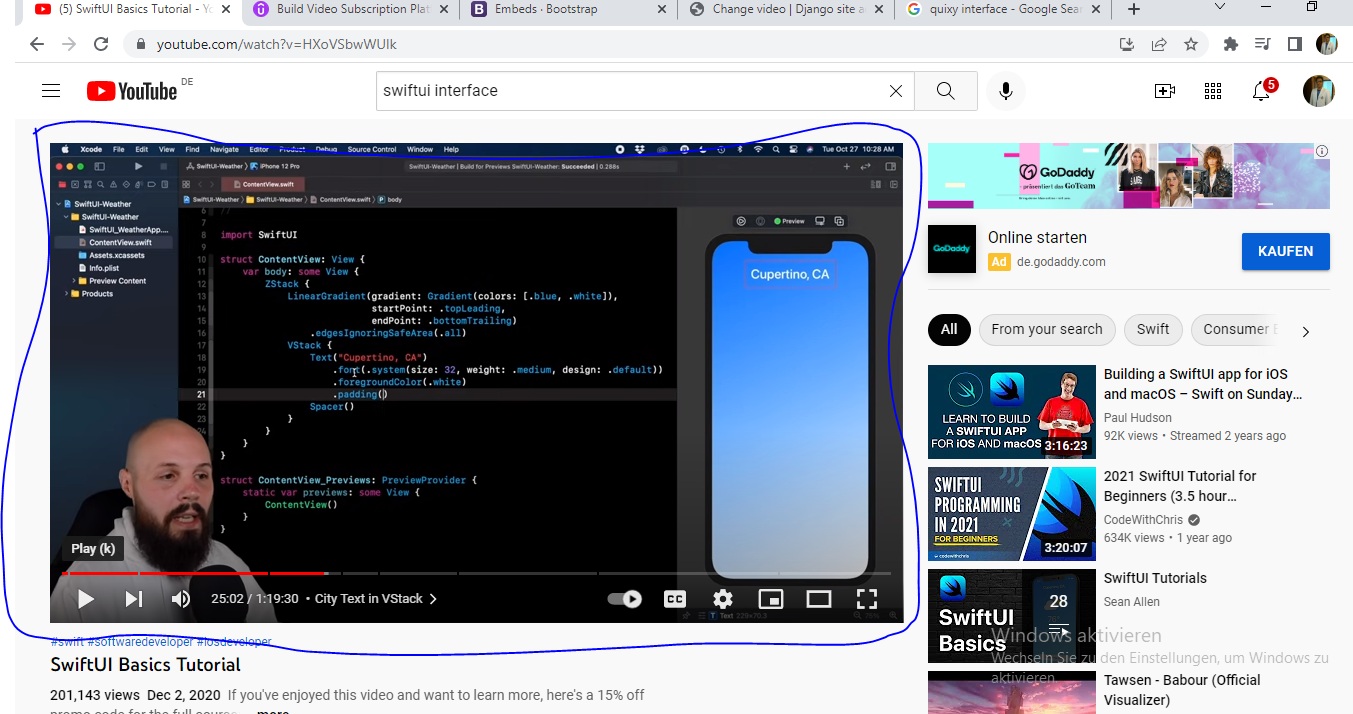Toggle closed captions CC button
1353x714 pixels.
pyautogui.click(x=675, y=599)
